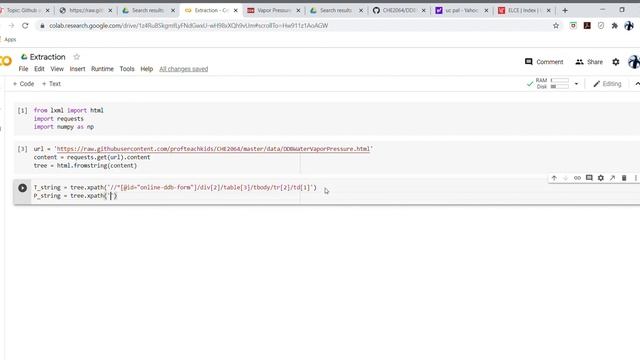Click the Share button
The image size is (640, 360).
pos(589,62)
